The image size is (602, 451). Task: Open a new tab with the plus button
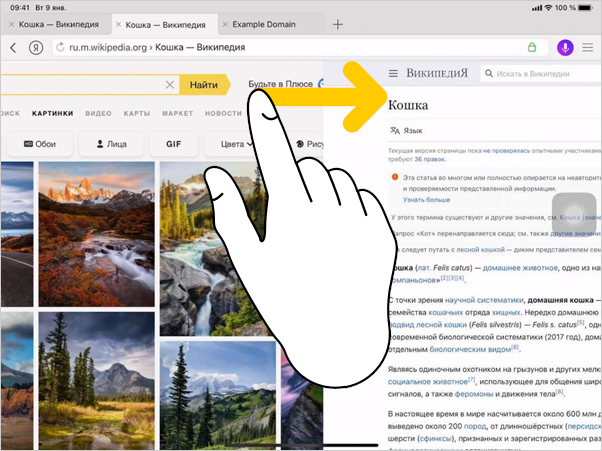(337, 23)
